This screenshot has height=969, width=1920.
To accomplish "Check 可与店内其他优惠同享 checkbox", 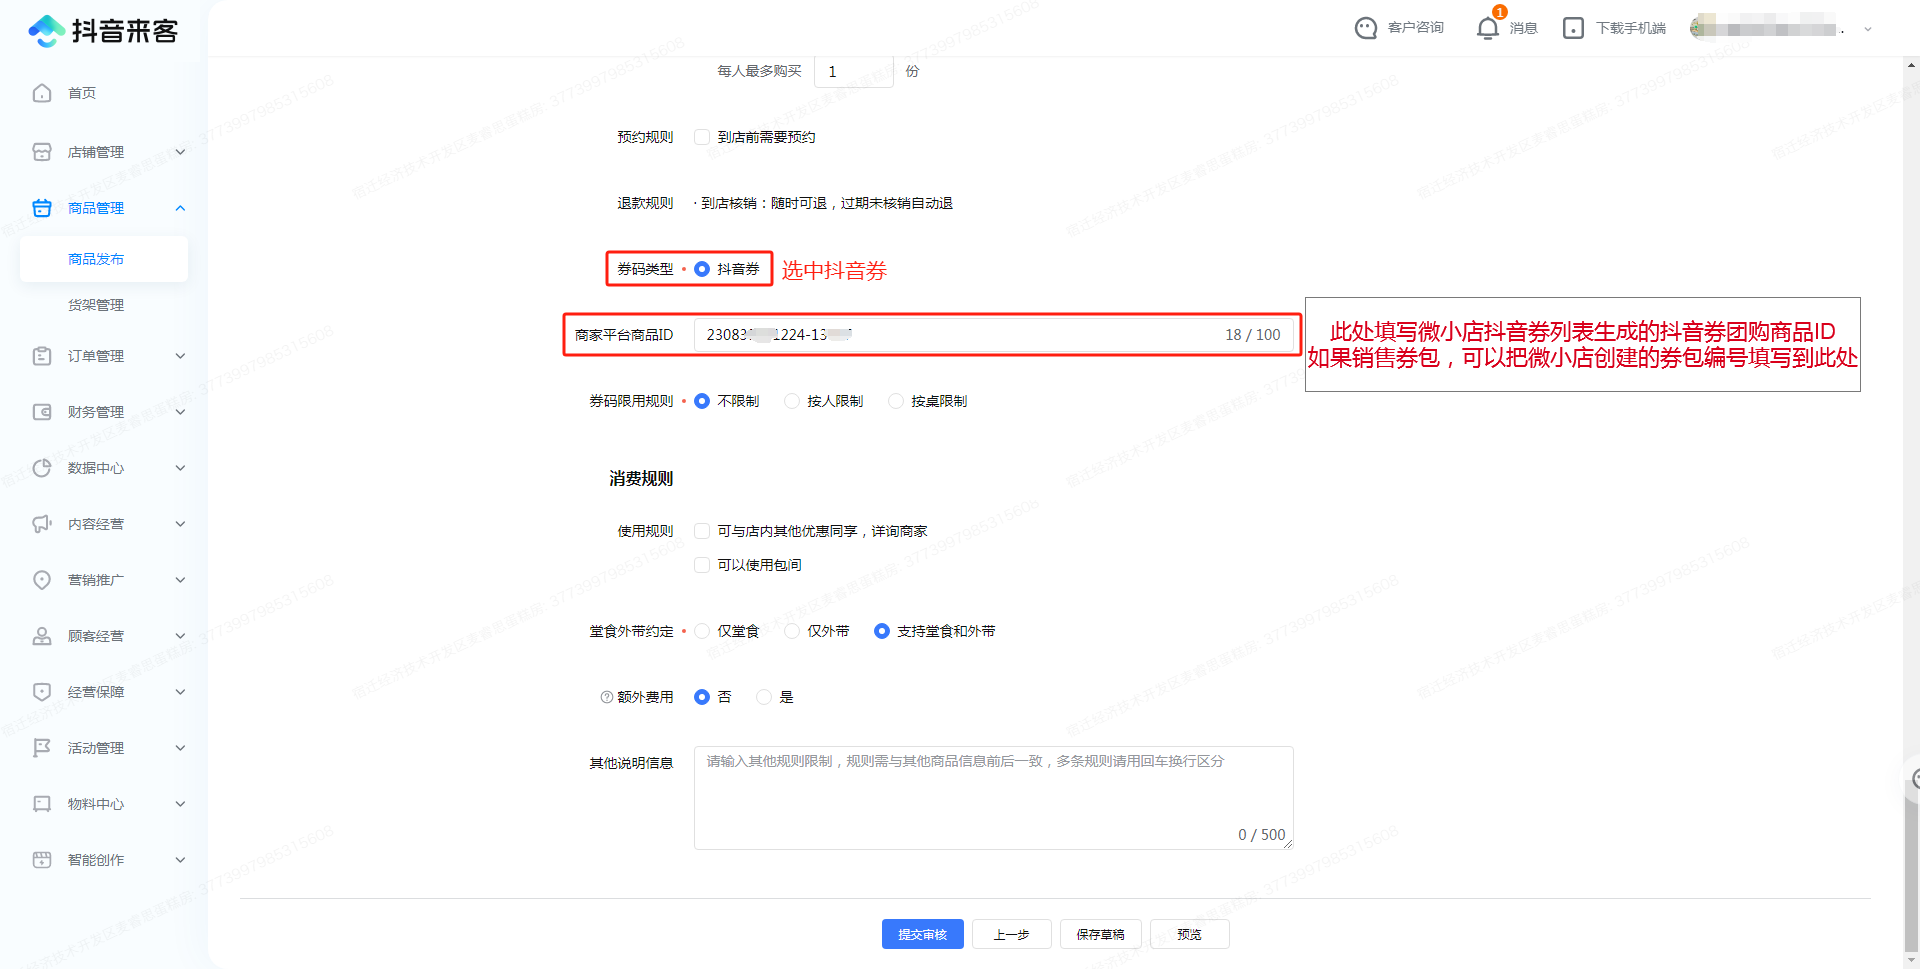I will click(x=702, y=531).
